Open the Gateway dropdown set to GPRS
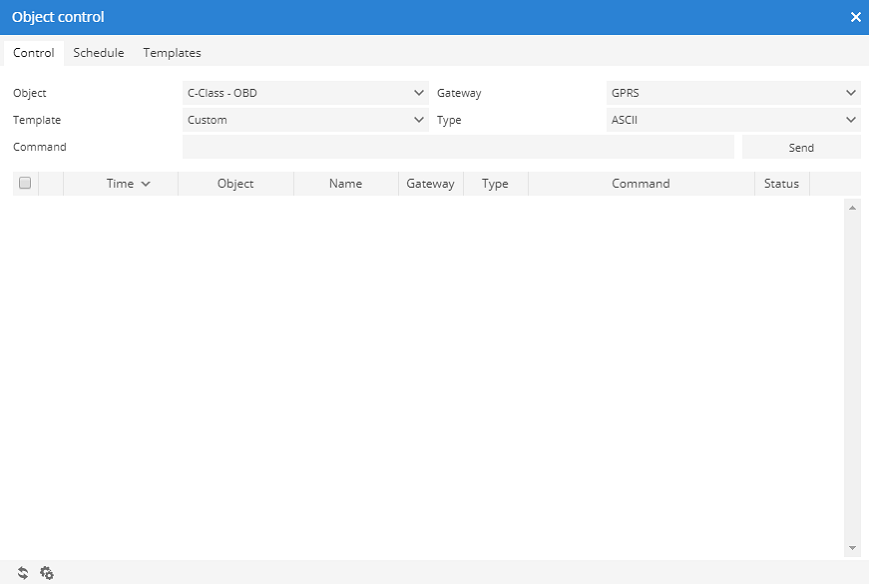Screen dimensions: 869x584 coord(733,93)
